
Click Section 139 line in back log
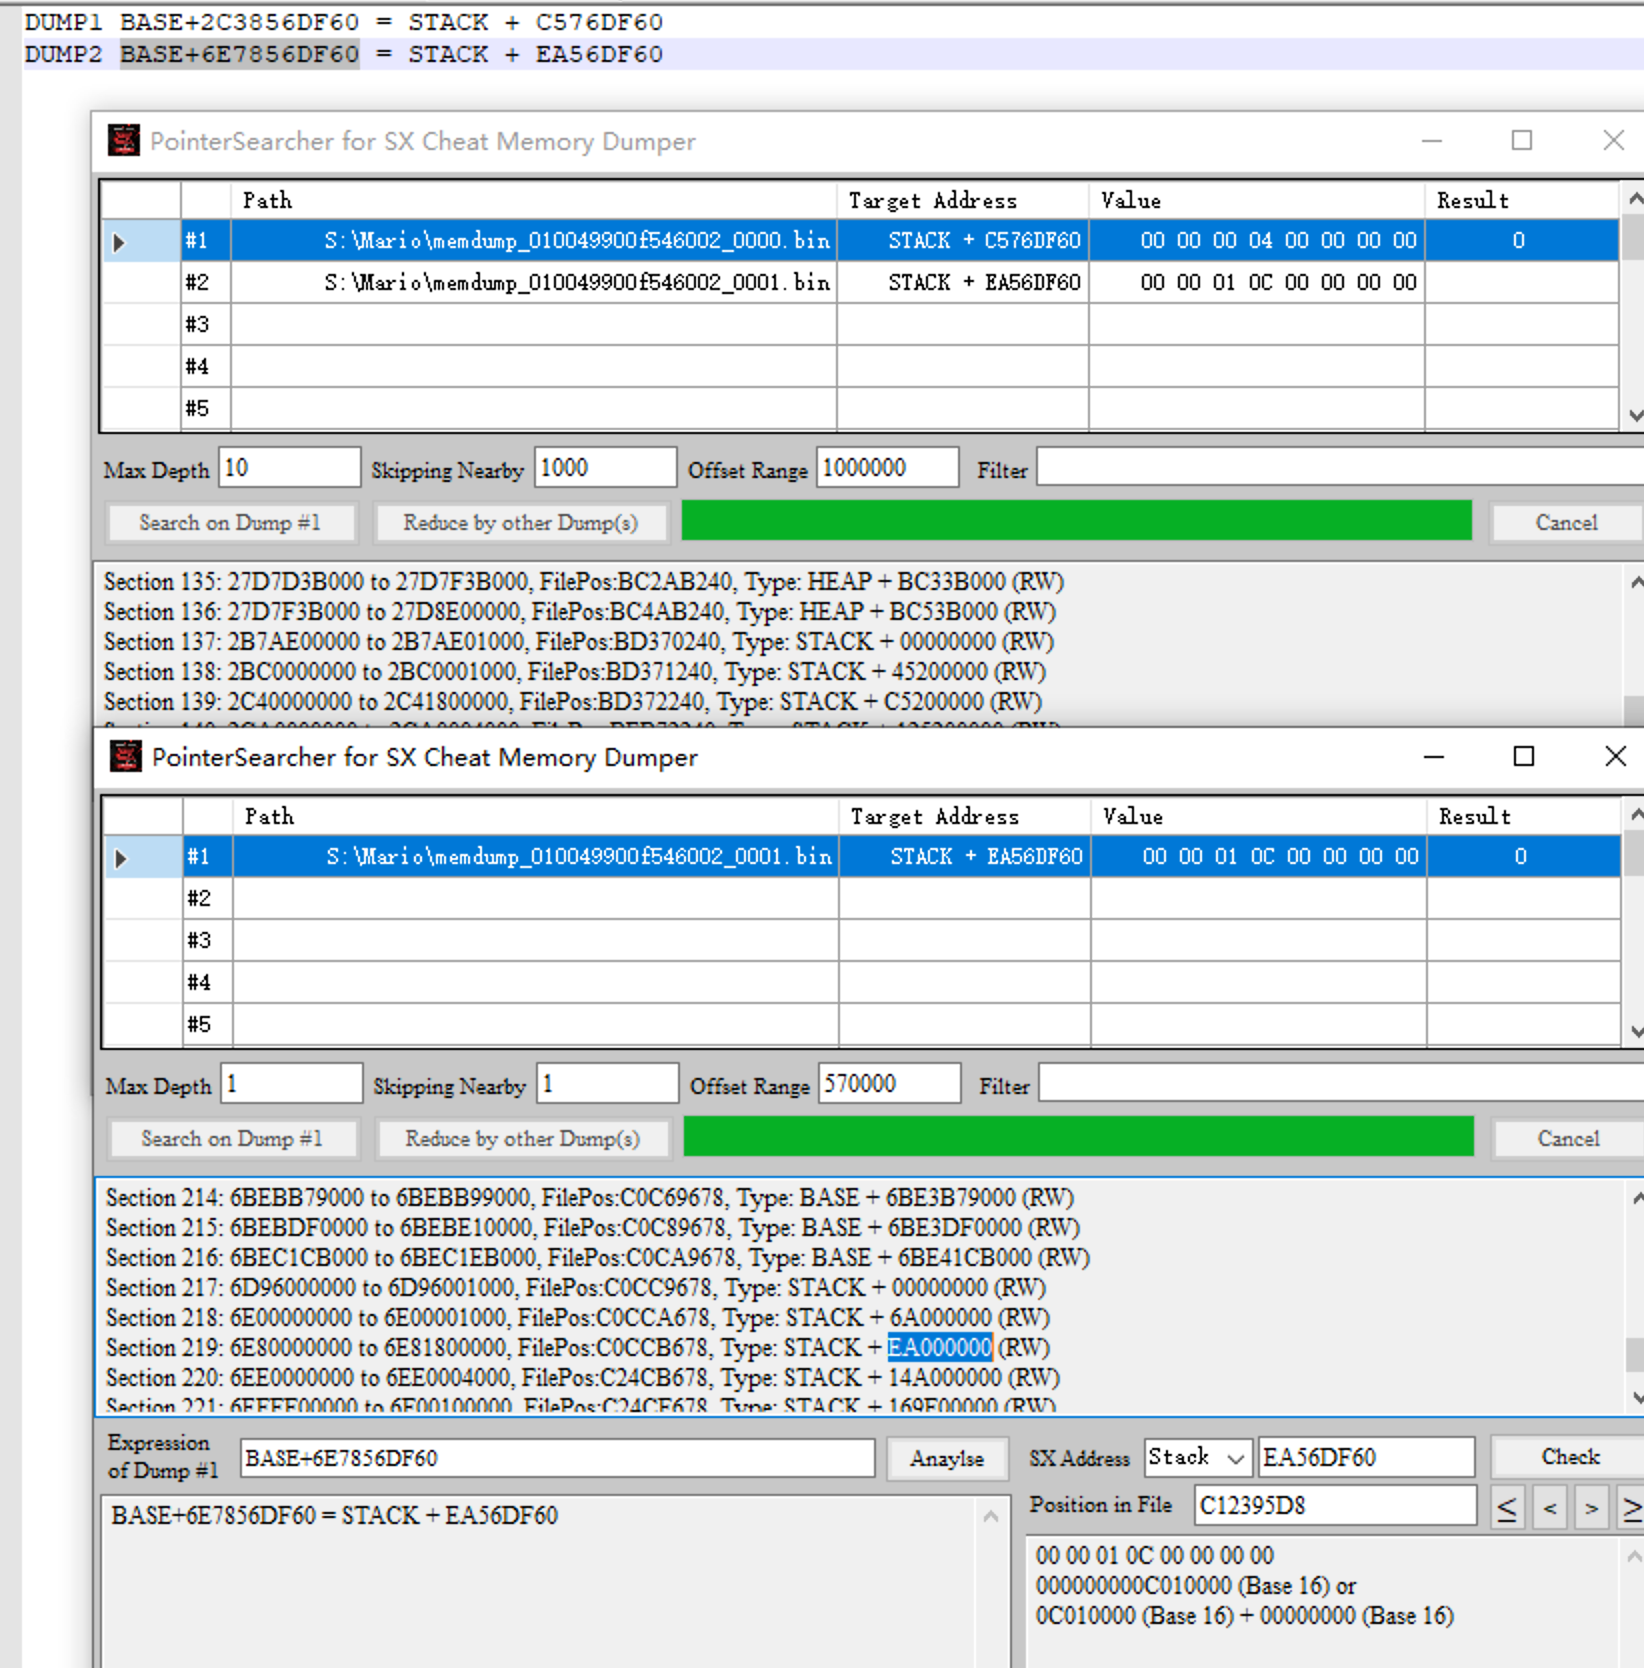[x=573, y=702]
